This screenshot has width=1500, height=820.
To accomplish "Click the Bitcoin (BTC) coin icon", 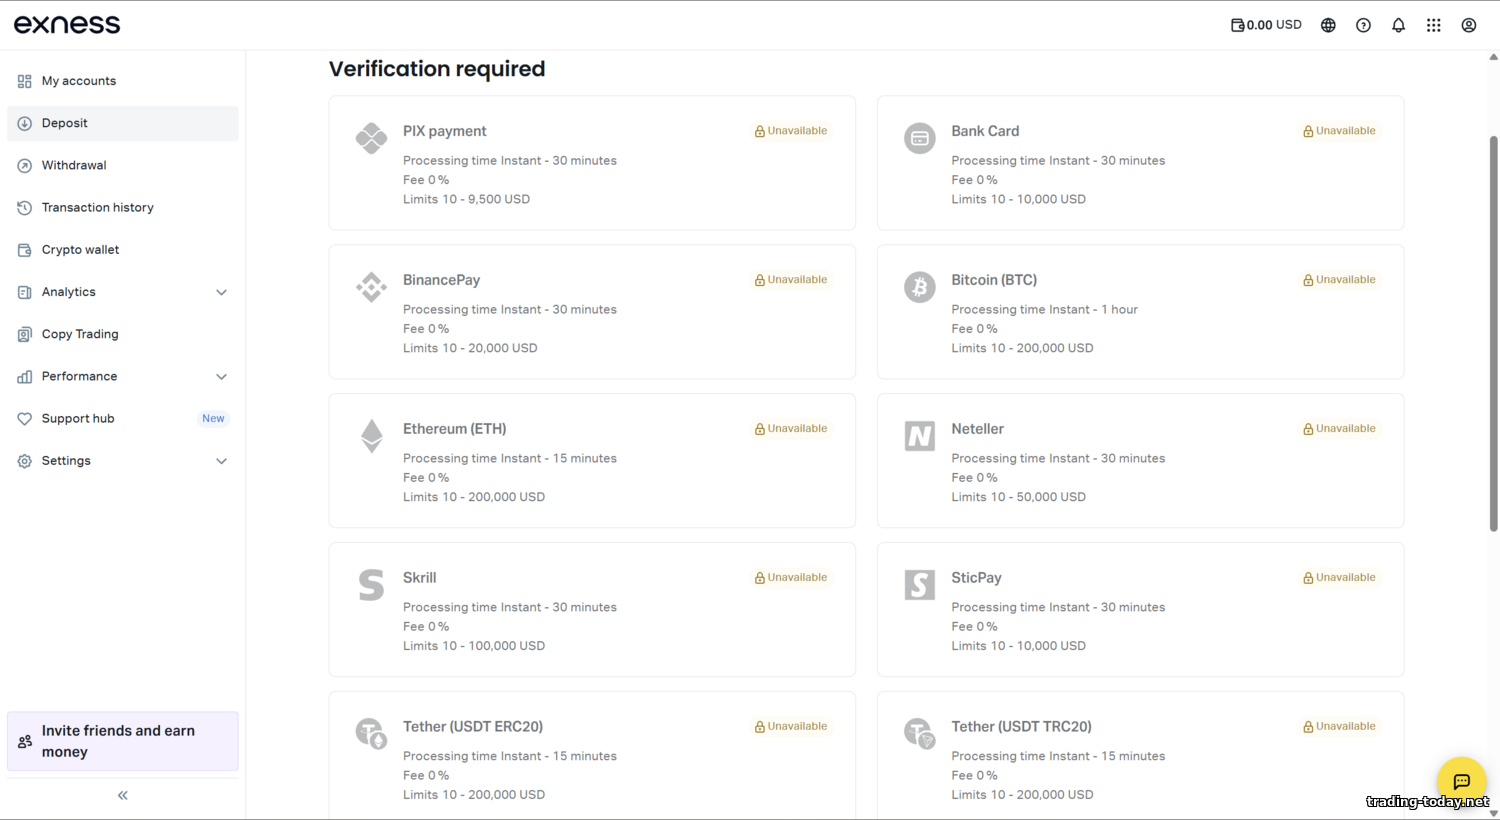I will tap(919, 287).
